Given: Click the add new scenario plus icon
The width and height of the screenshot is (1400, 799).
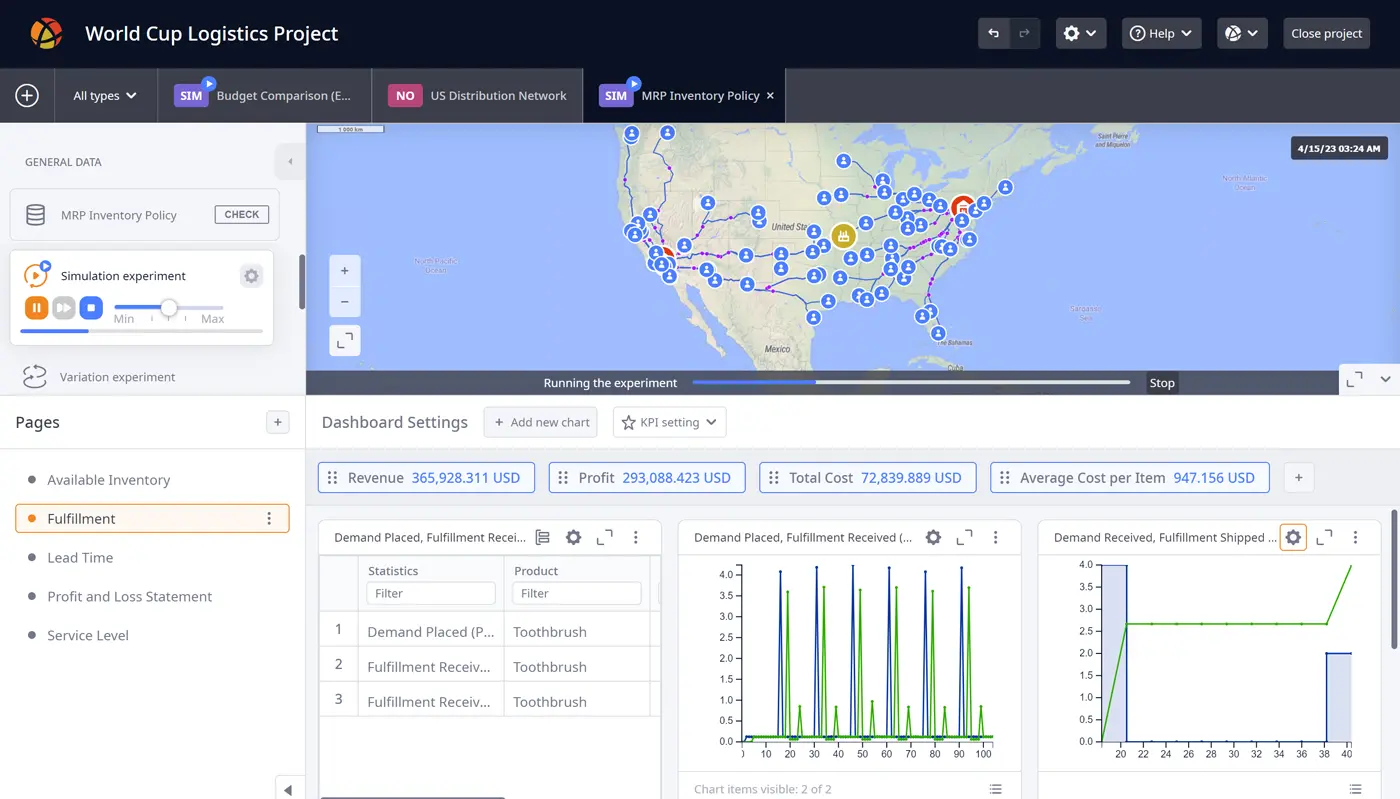Looking at the screenshot, I should point(27,96).
